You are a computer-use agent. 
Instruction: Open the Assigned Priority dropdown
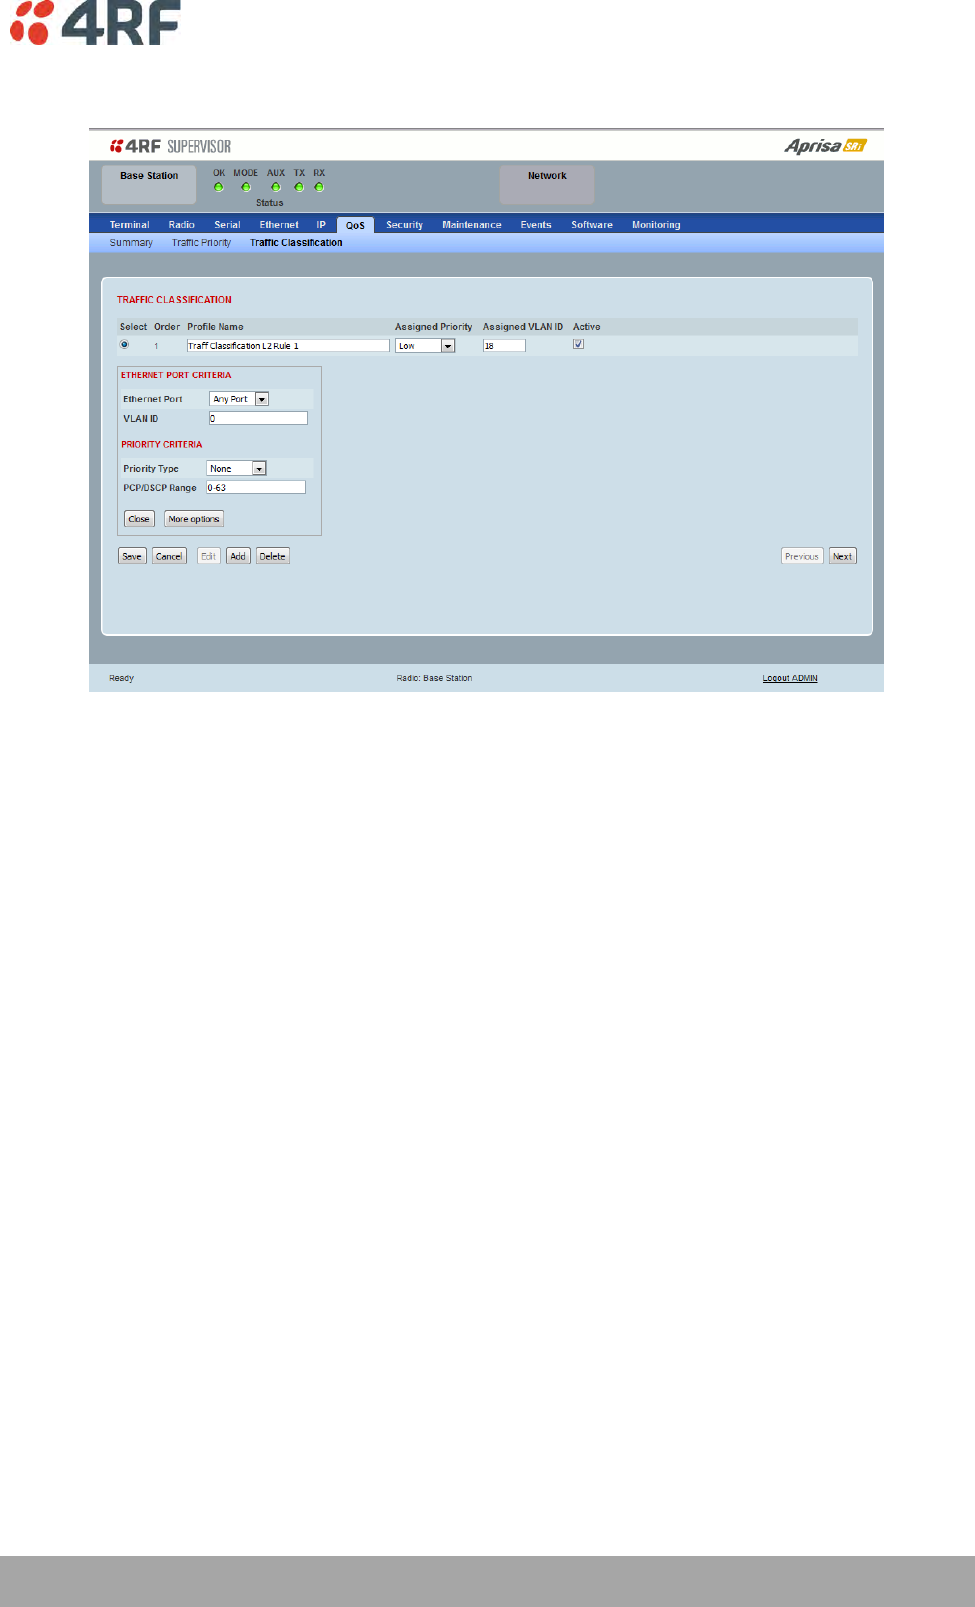(425, 346)
